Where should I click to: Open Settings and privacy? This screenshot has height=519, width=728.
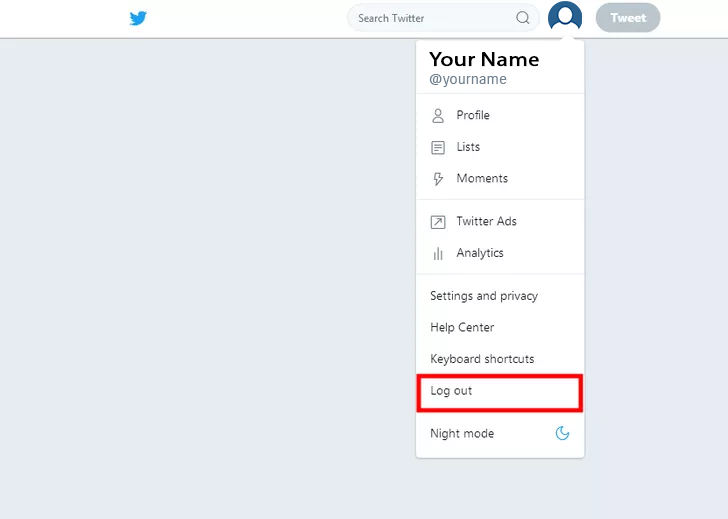pos(500,296)
